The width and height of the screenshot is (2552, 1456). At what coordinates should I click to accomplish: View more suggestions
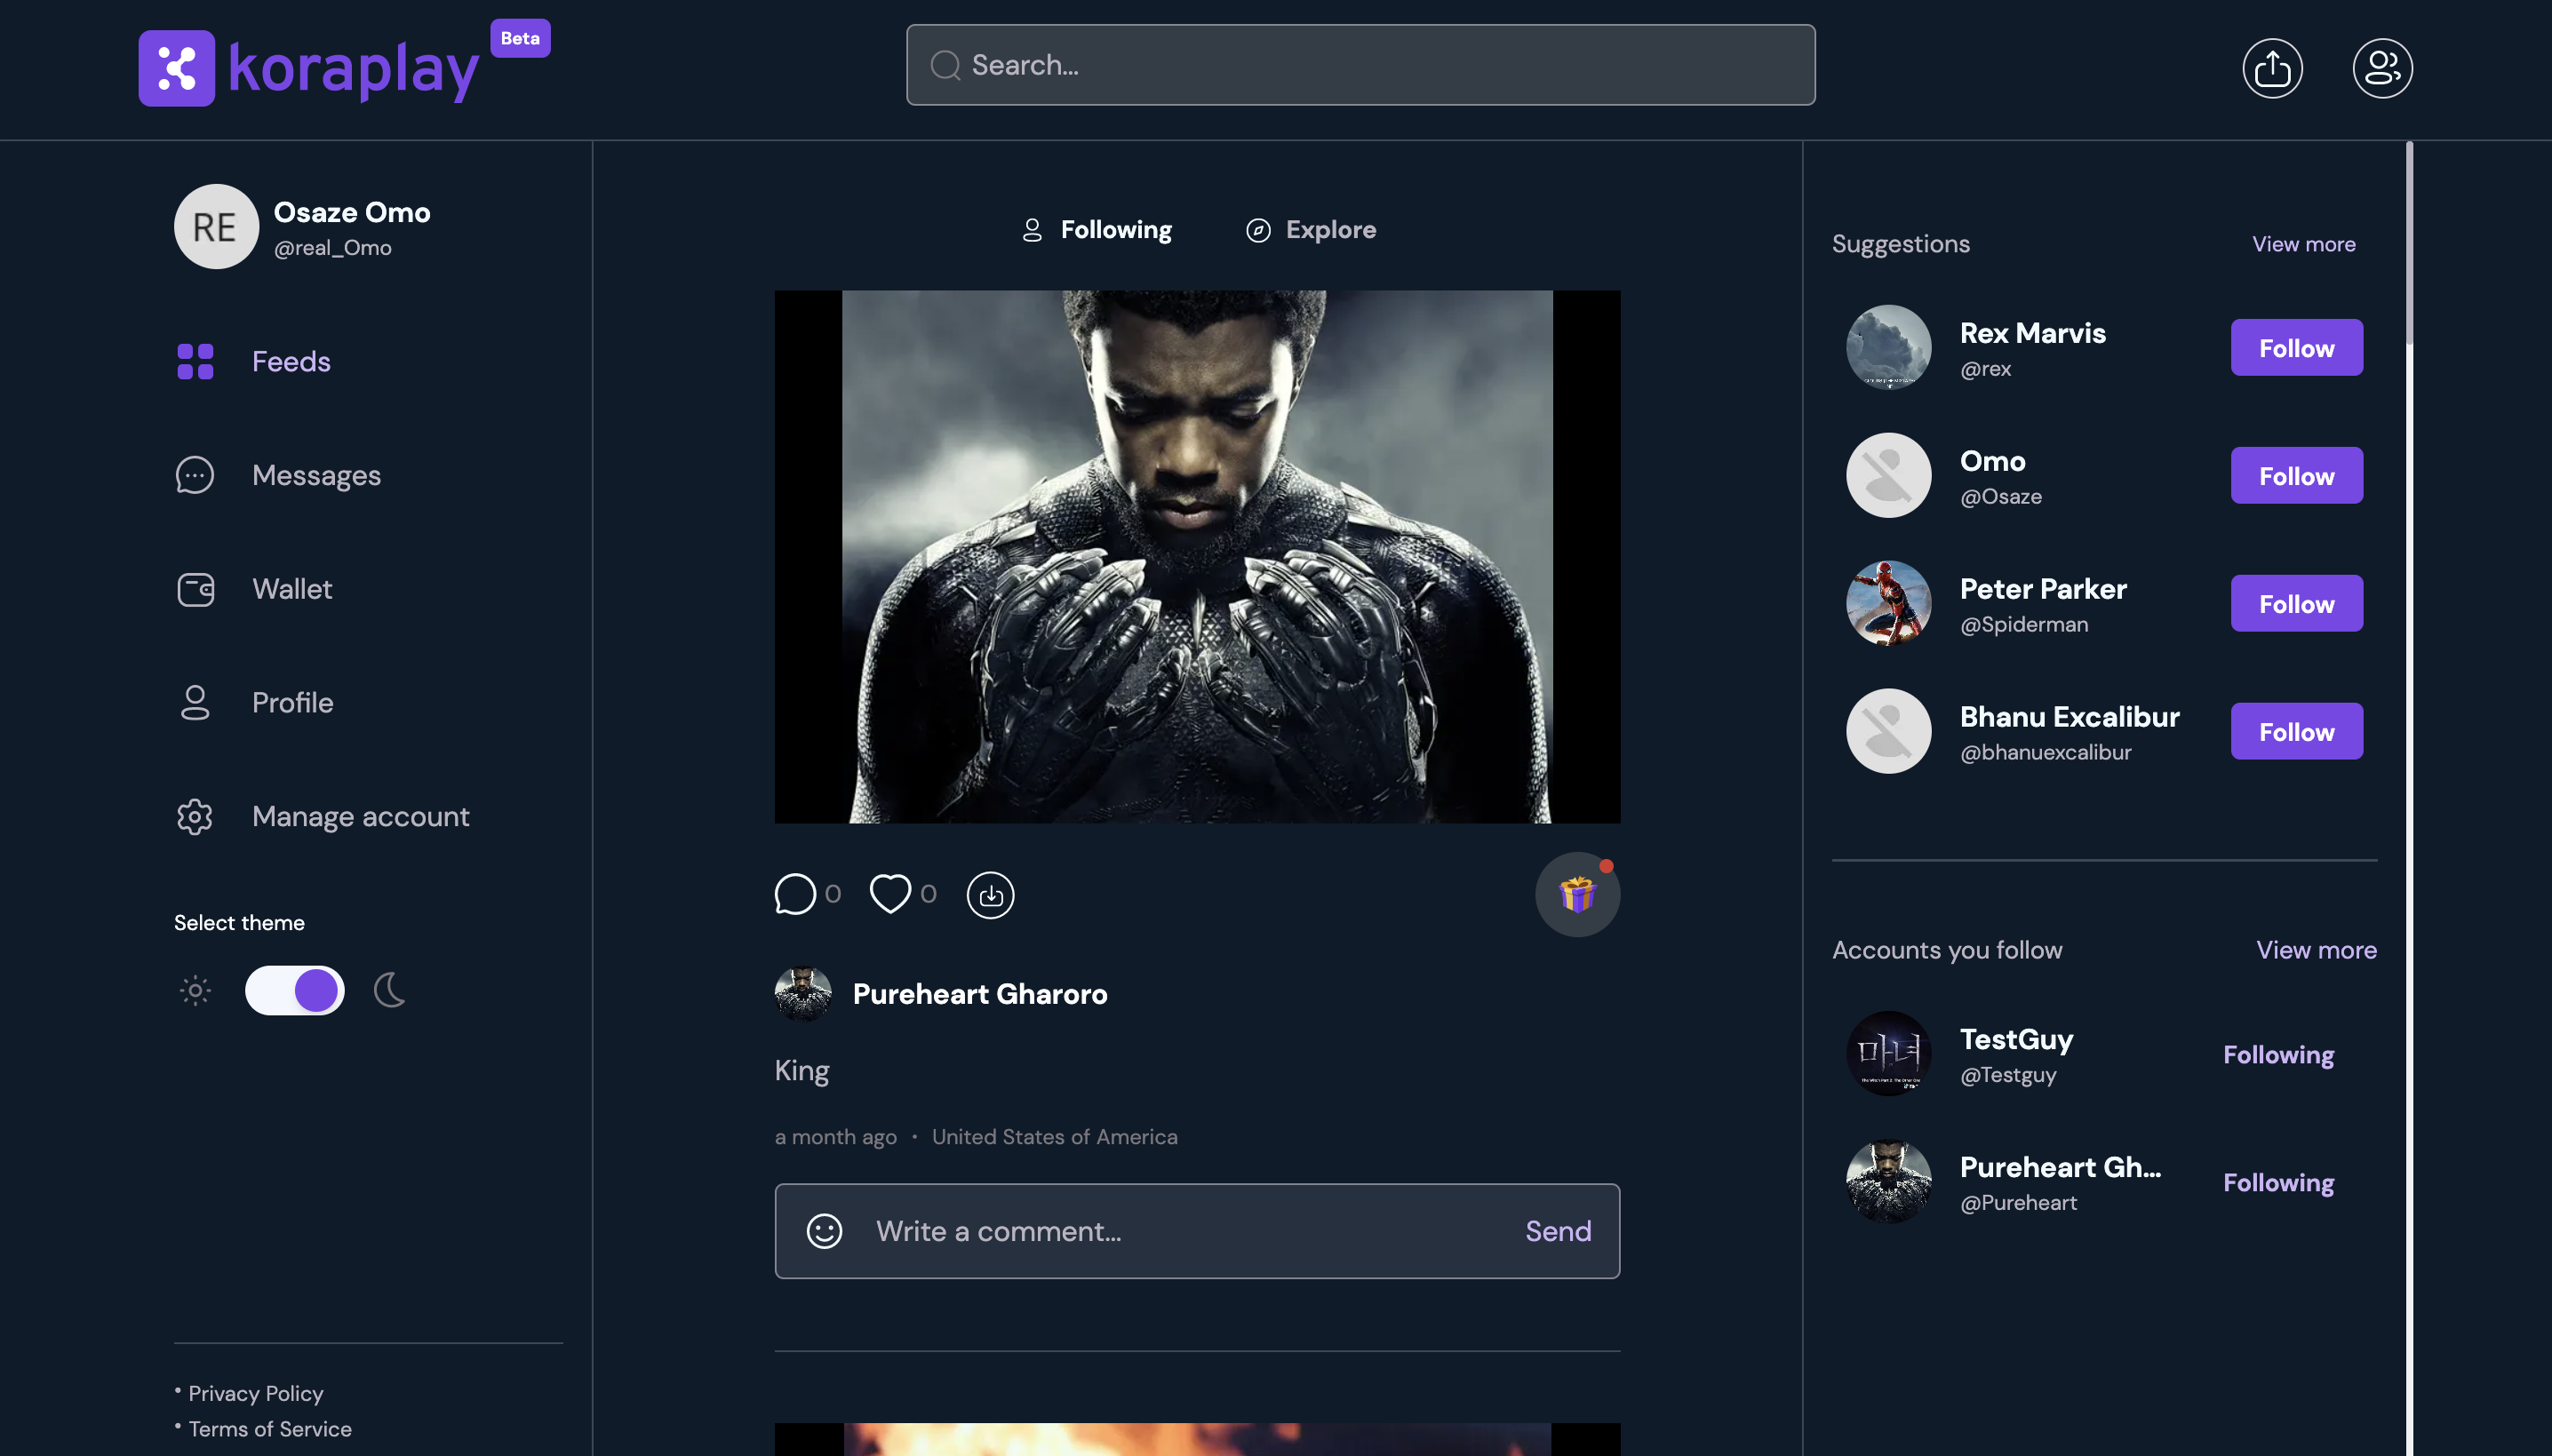(2303, 244)
